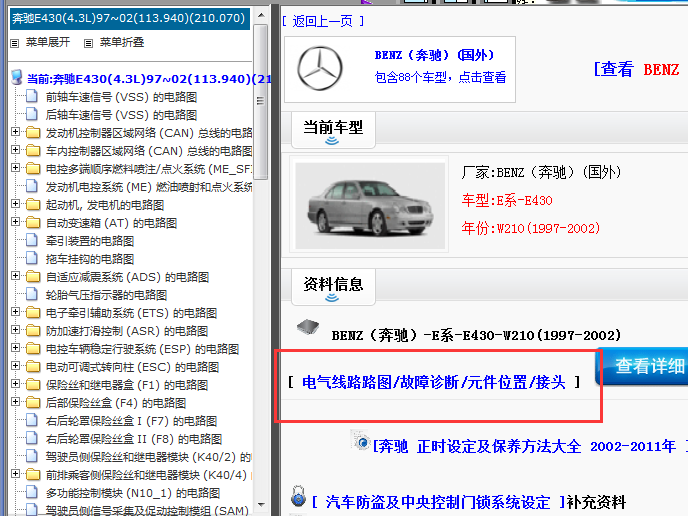
Task: Click folder icon of 电子牵引辅助系统 (ETS)
Action: (x=32, y=312)
